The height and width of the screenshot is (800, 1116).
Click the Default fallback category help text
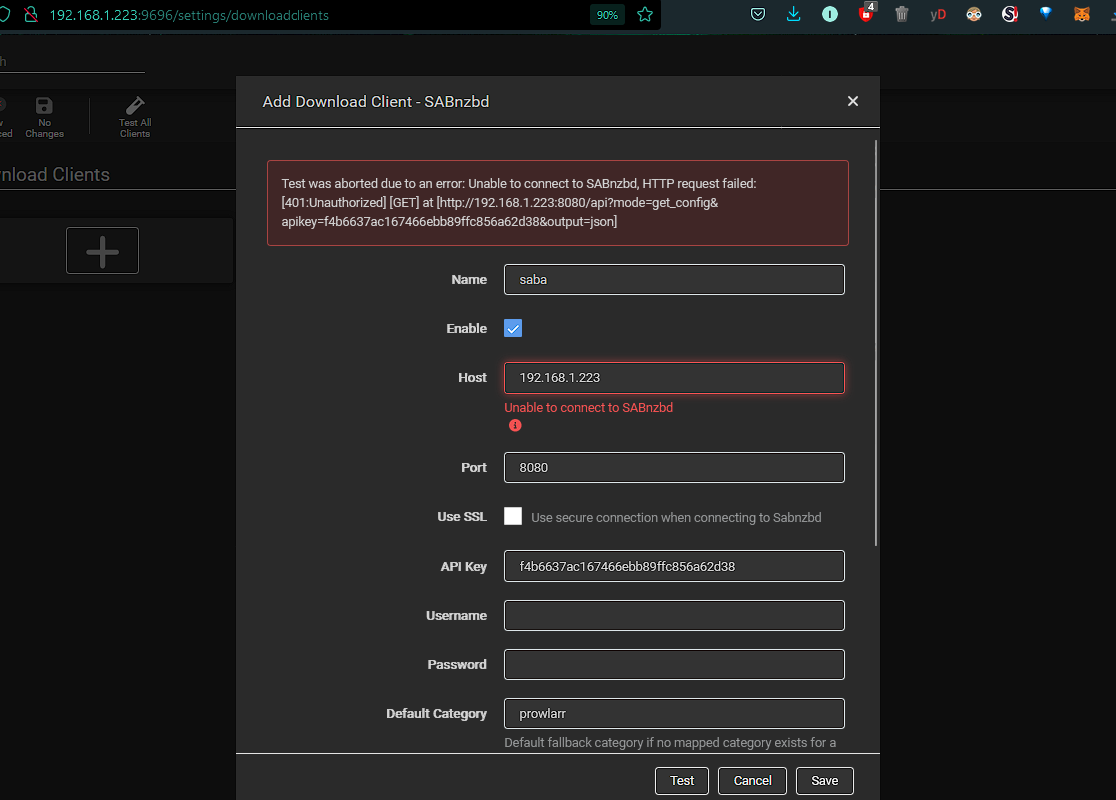coord(670,743)
